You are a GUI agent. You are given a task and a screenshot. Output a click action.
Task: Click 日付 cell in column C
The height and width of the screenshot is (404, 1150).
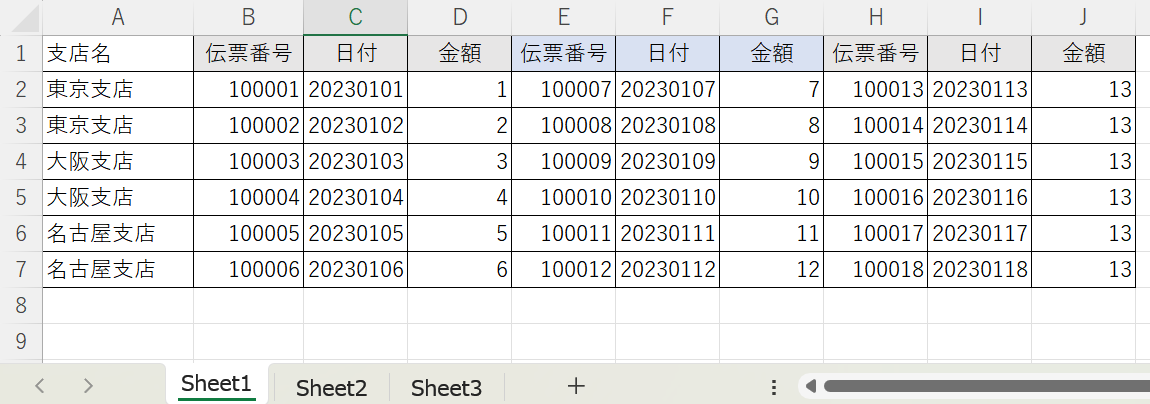(356, 54)
